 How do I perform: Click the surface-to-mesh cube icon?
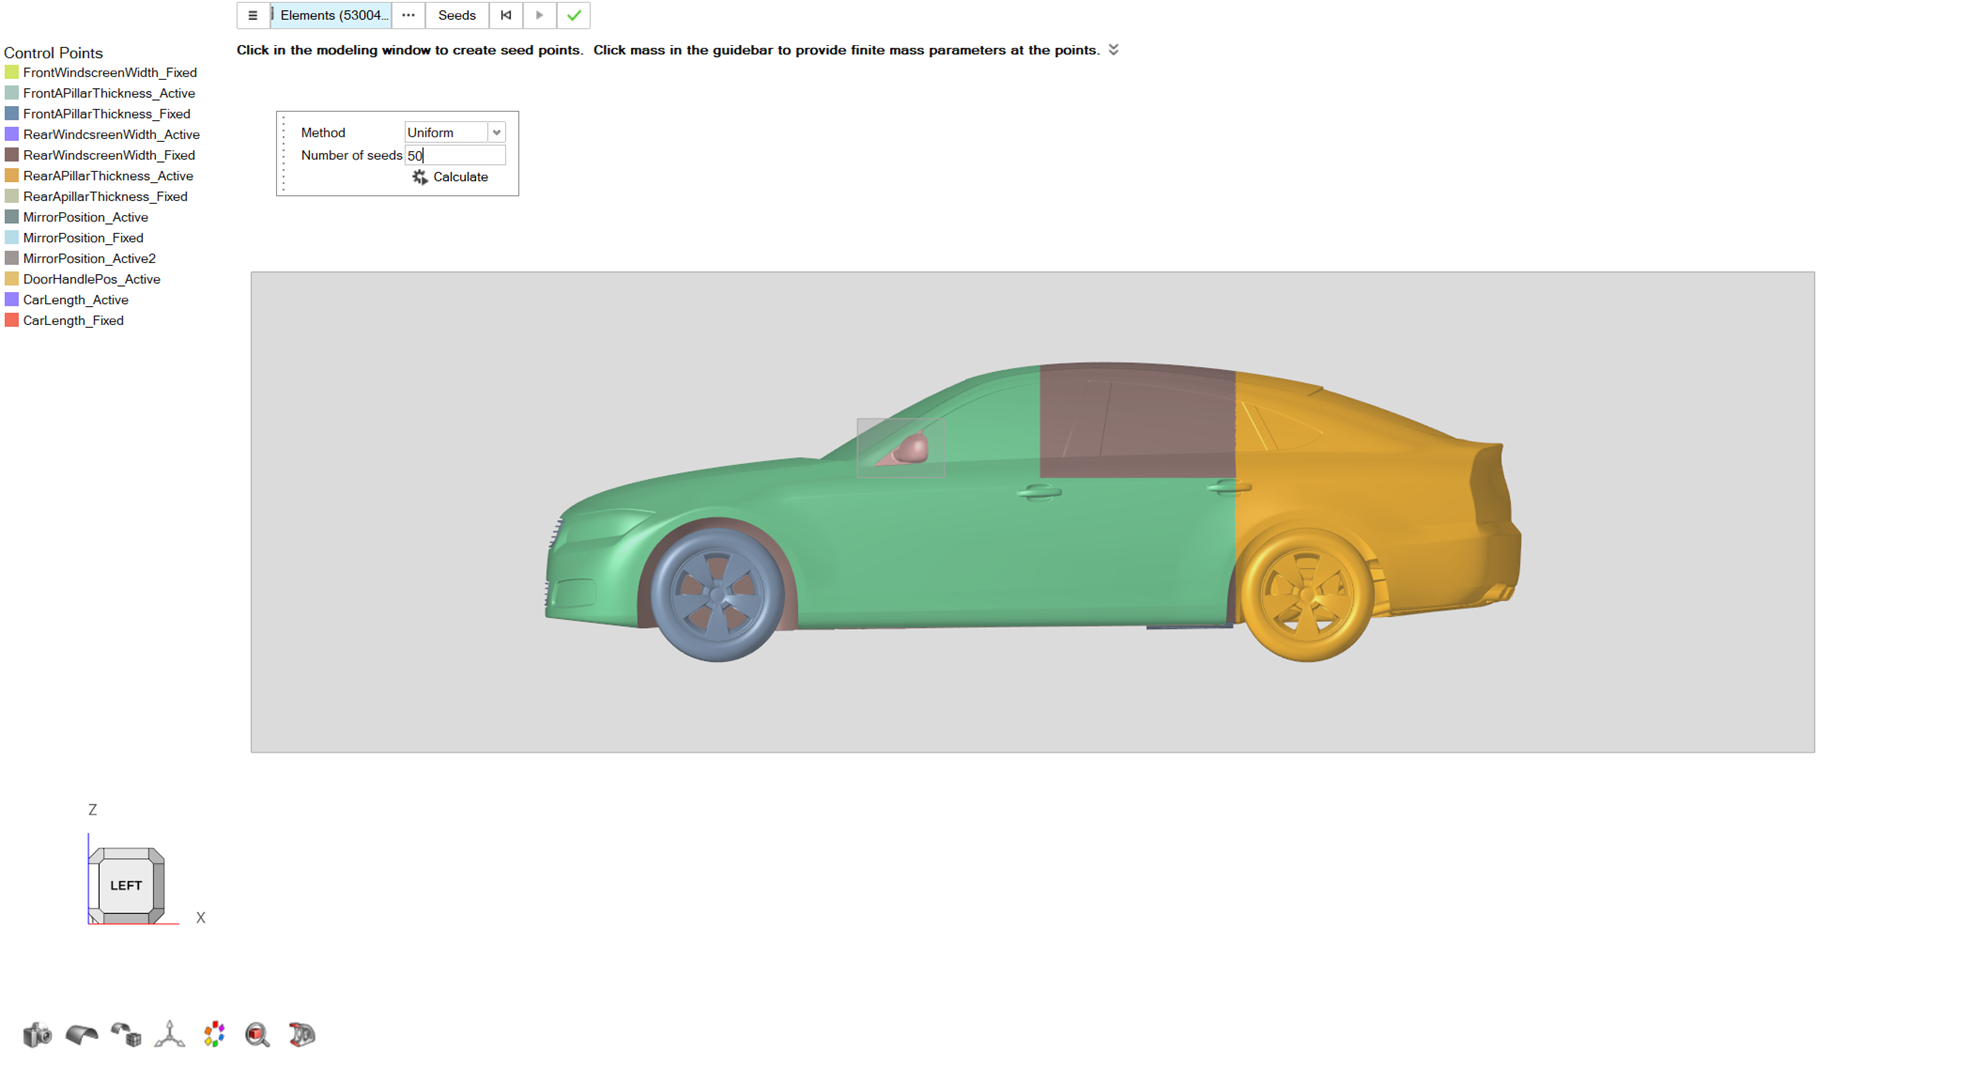tap(126, 1034)
